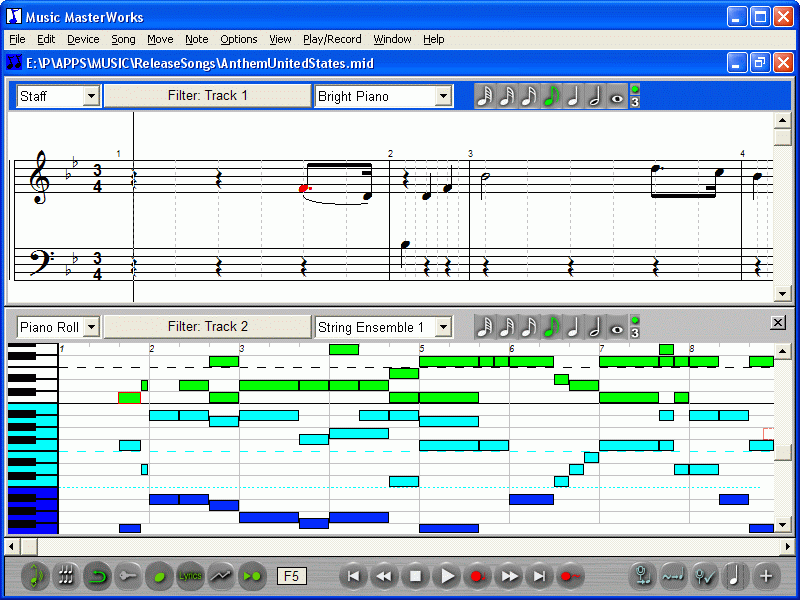Click the plus icon in bottom toolbar
This screenshot has height=600, width=800.
point(766,577)
